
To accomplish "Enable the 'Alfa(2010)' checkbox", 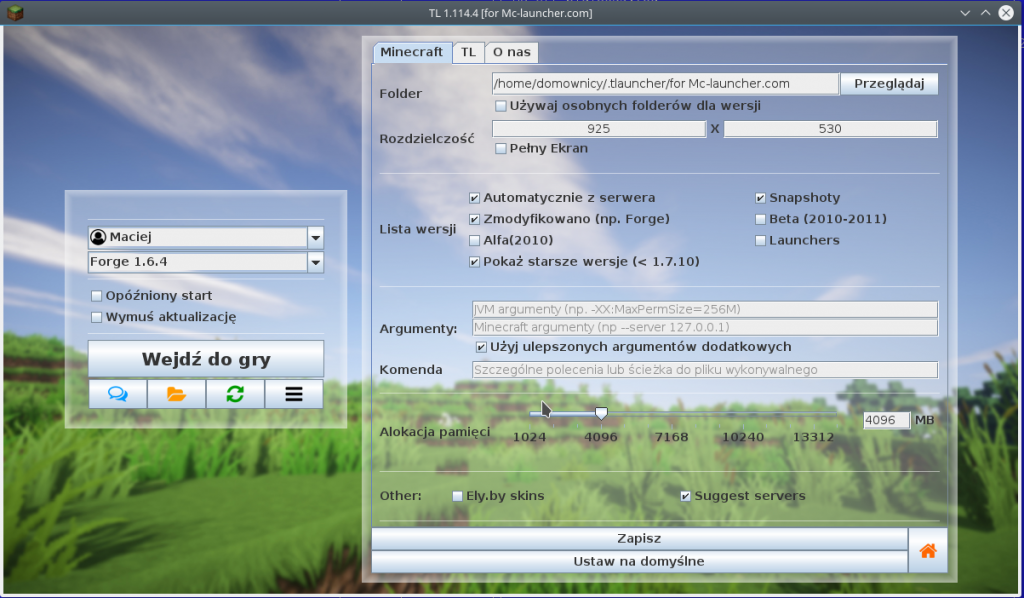I will (475, 240).
